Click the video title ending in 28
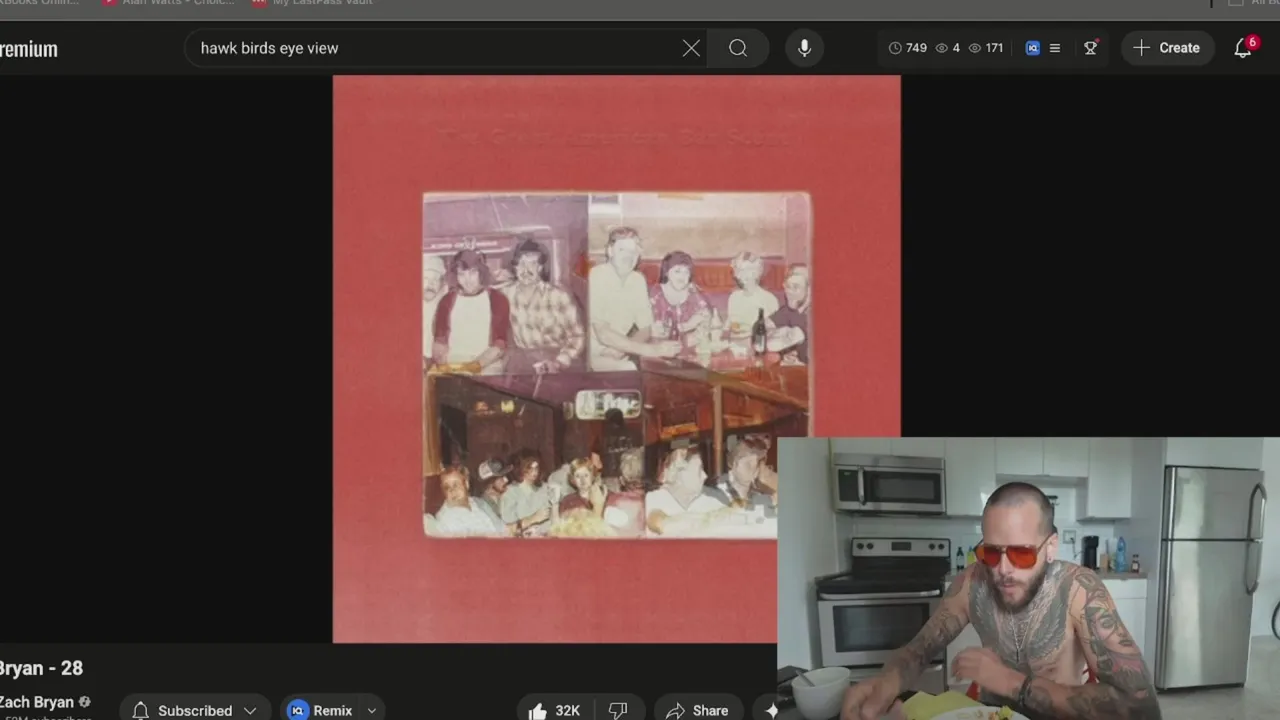The height and width of the screenshot is (720, 1280). [x=41, y=668]
